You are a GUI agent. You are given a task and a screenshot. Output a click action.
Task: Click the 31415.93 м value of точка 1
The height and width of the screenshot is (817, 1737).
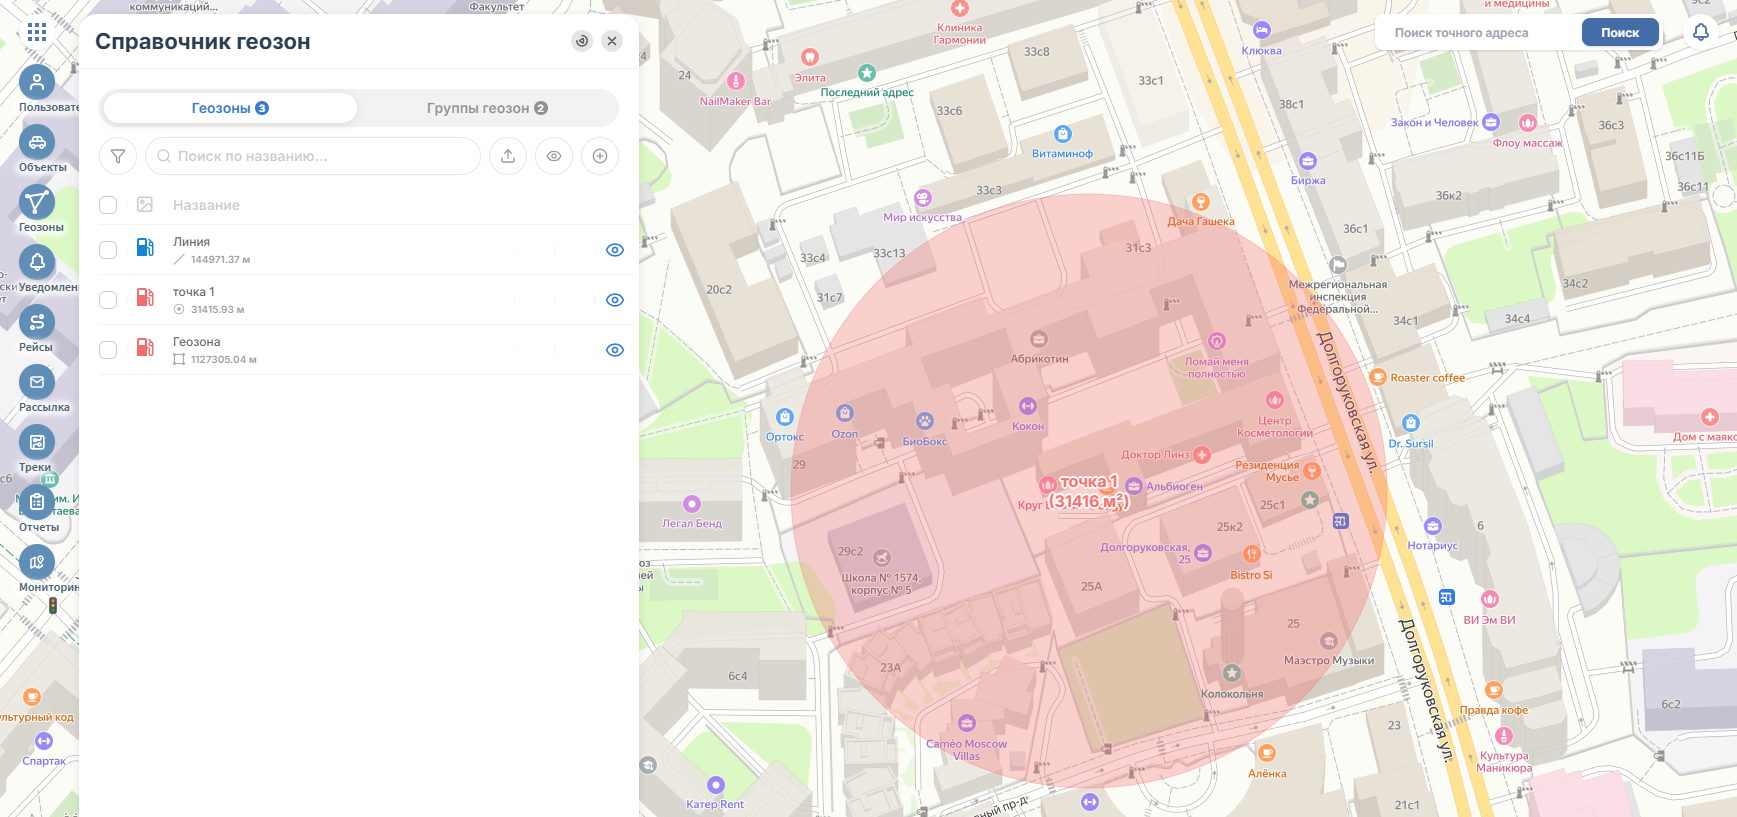coord(217,310)
